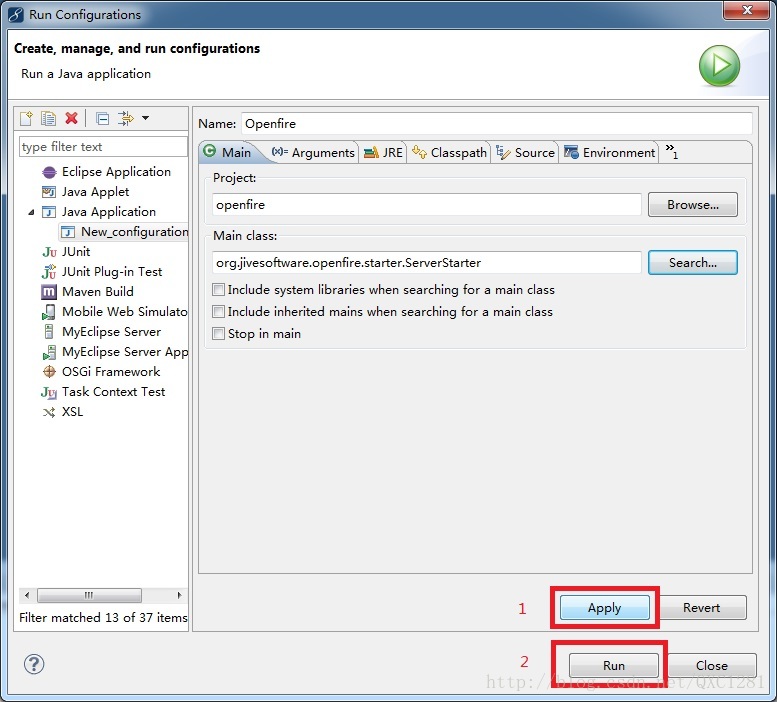The height and width of the screenshot is (702, 777).
Task: Click the Main class text field
Action: pos(427,263)
